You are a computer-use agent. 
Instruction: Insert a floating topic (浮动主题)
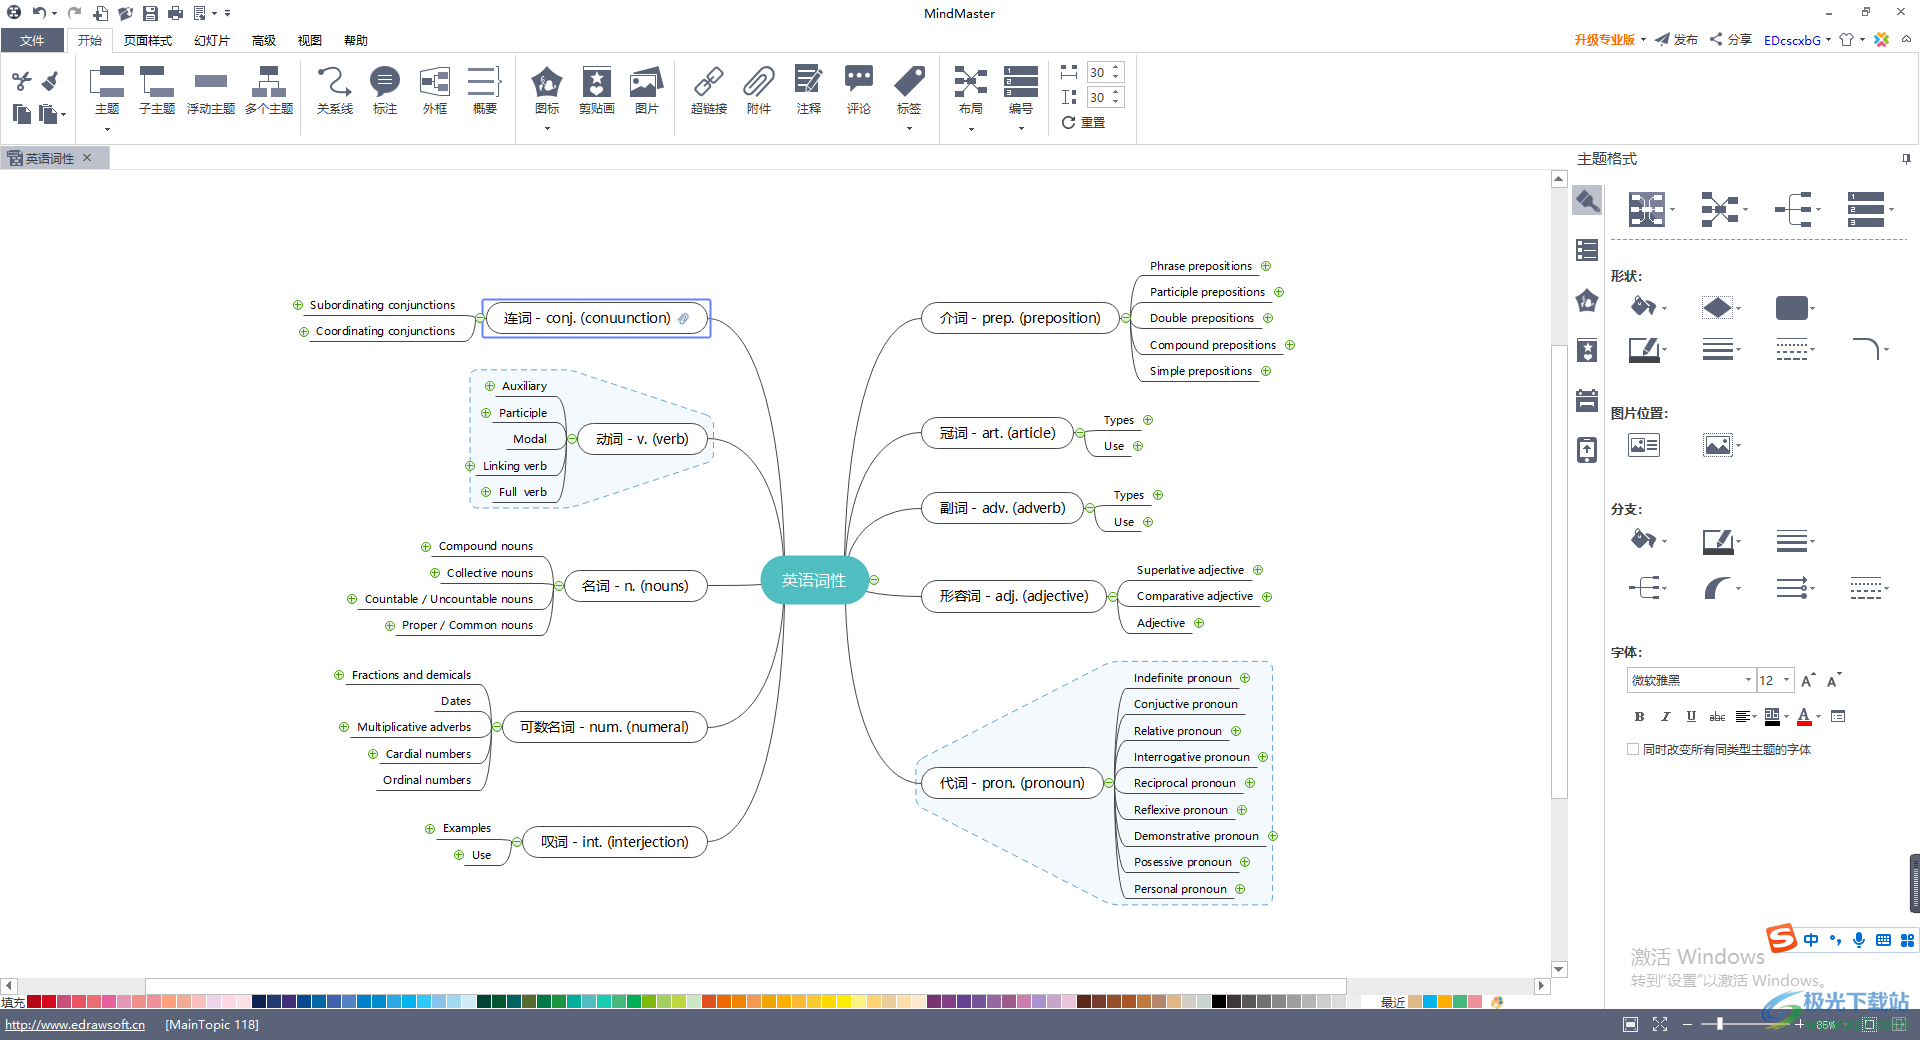(x=211, y=90)
